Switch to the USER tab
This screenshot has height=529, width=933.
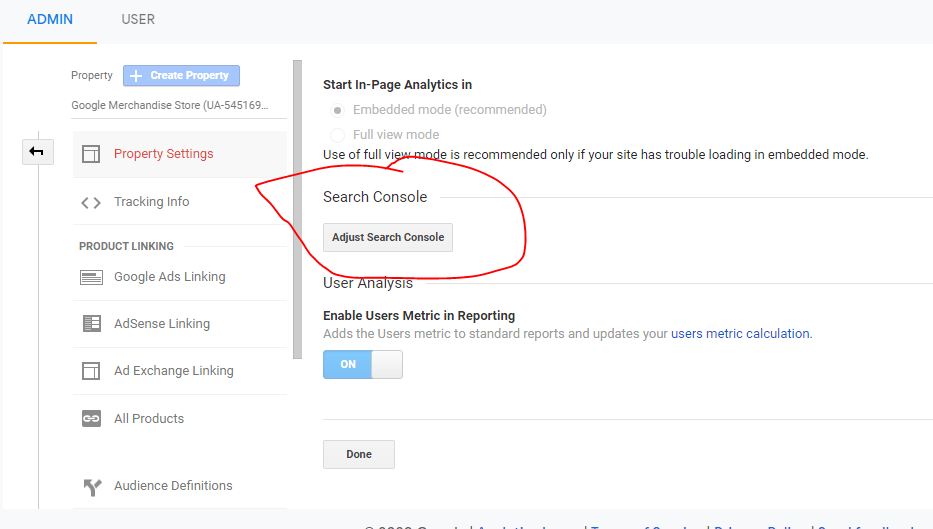coord(138,19)
